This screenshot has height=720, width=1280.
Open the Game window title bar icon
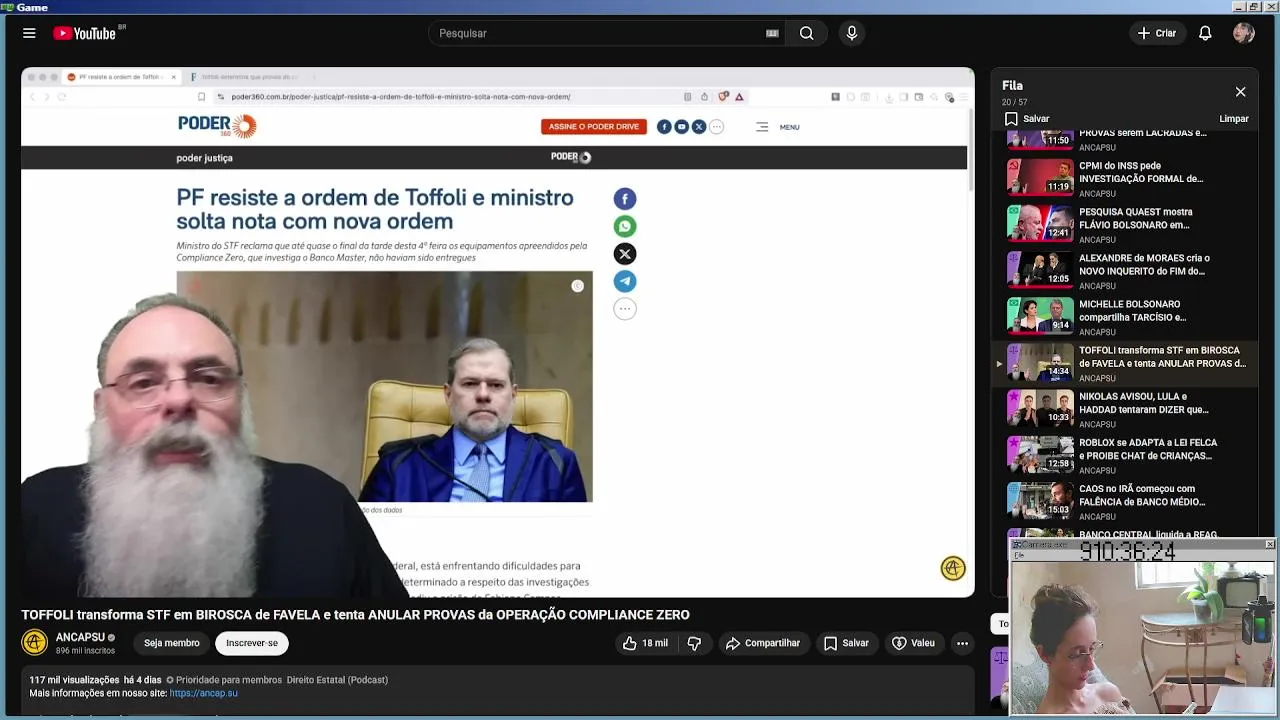pos(7,7)
